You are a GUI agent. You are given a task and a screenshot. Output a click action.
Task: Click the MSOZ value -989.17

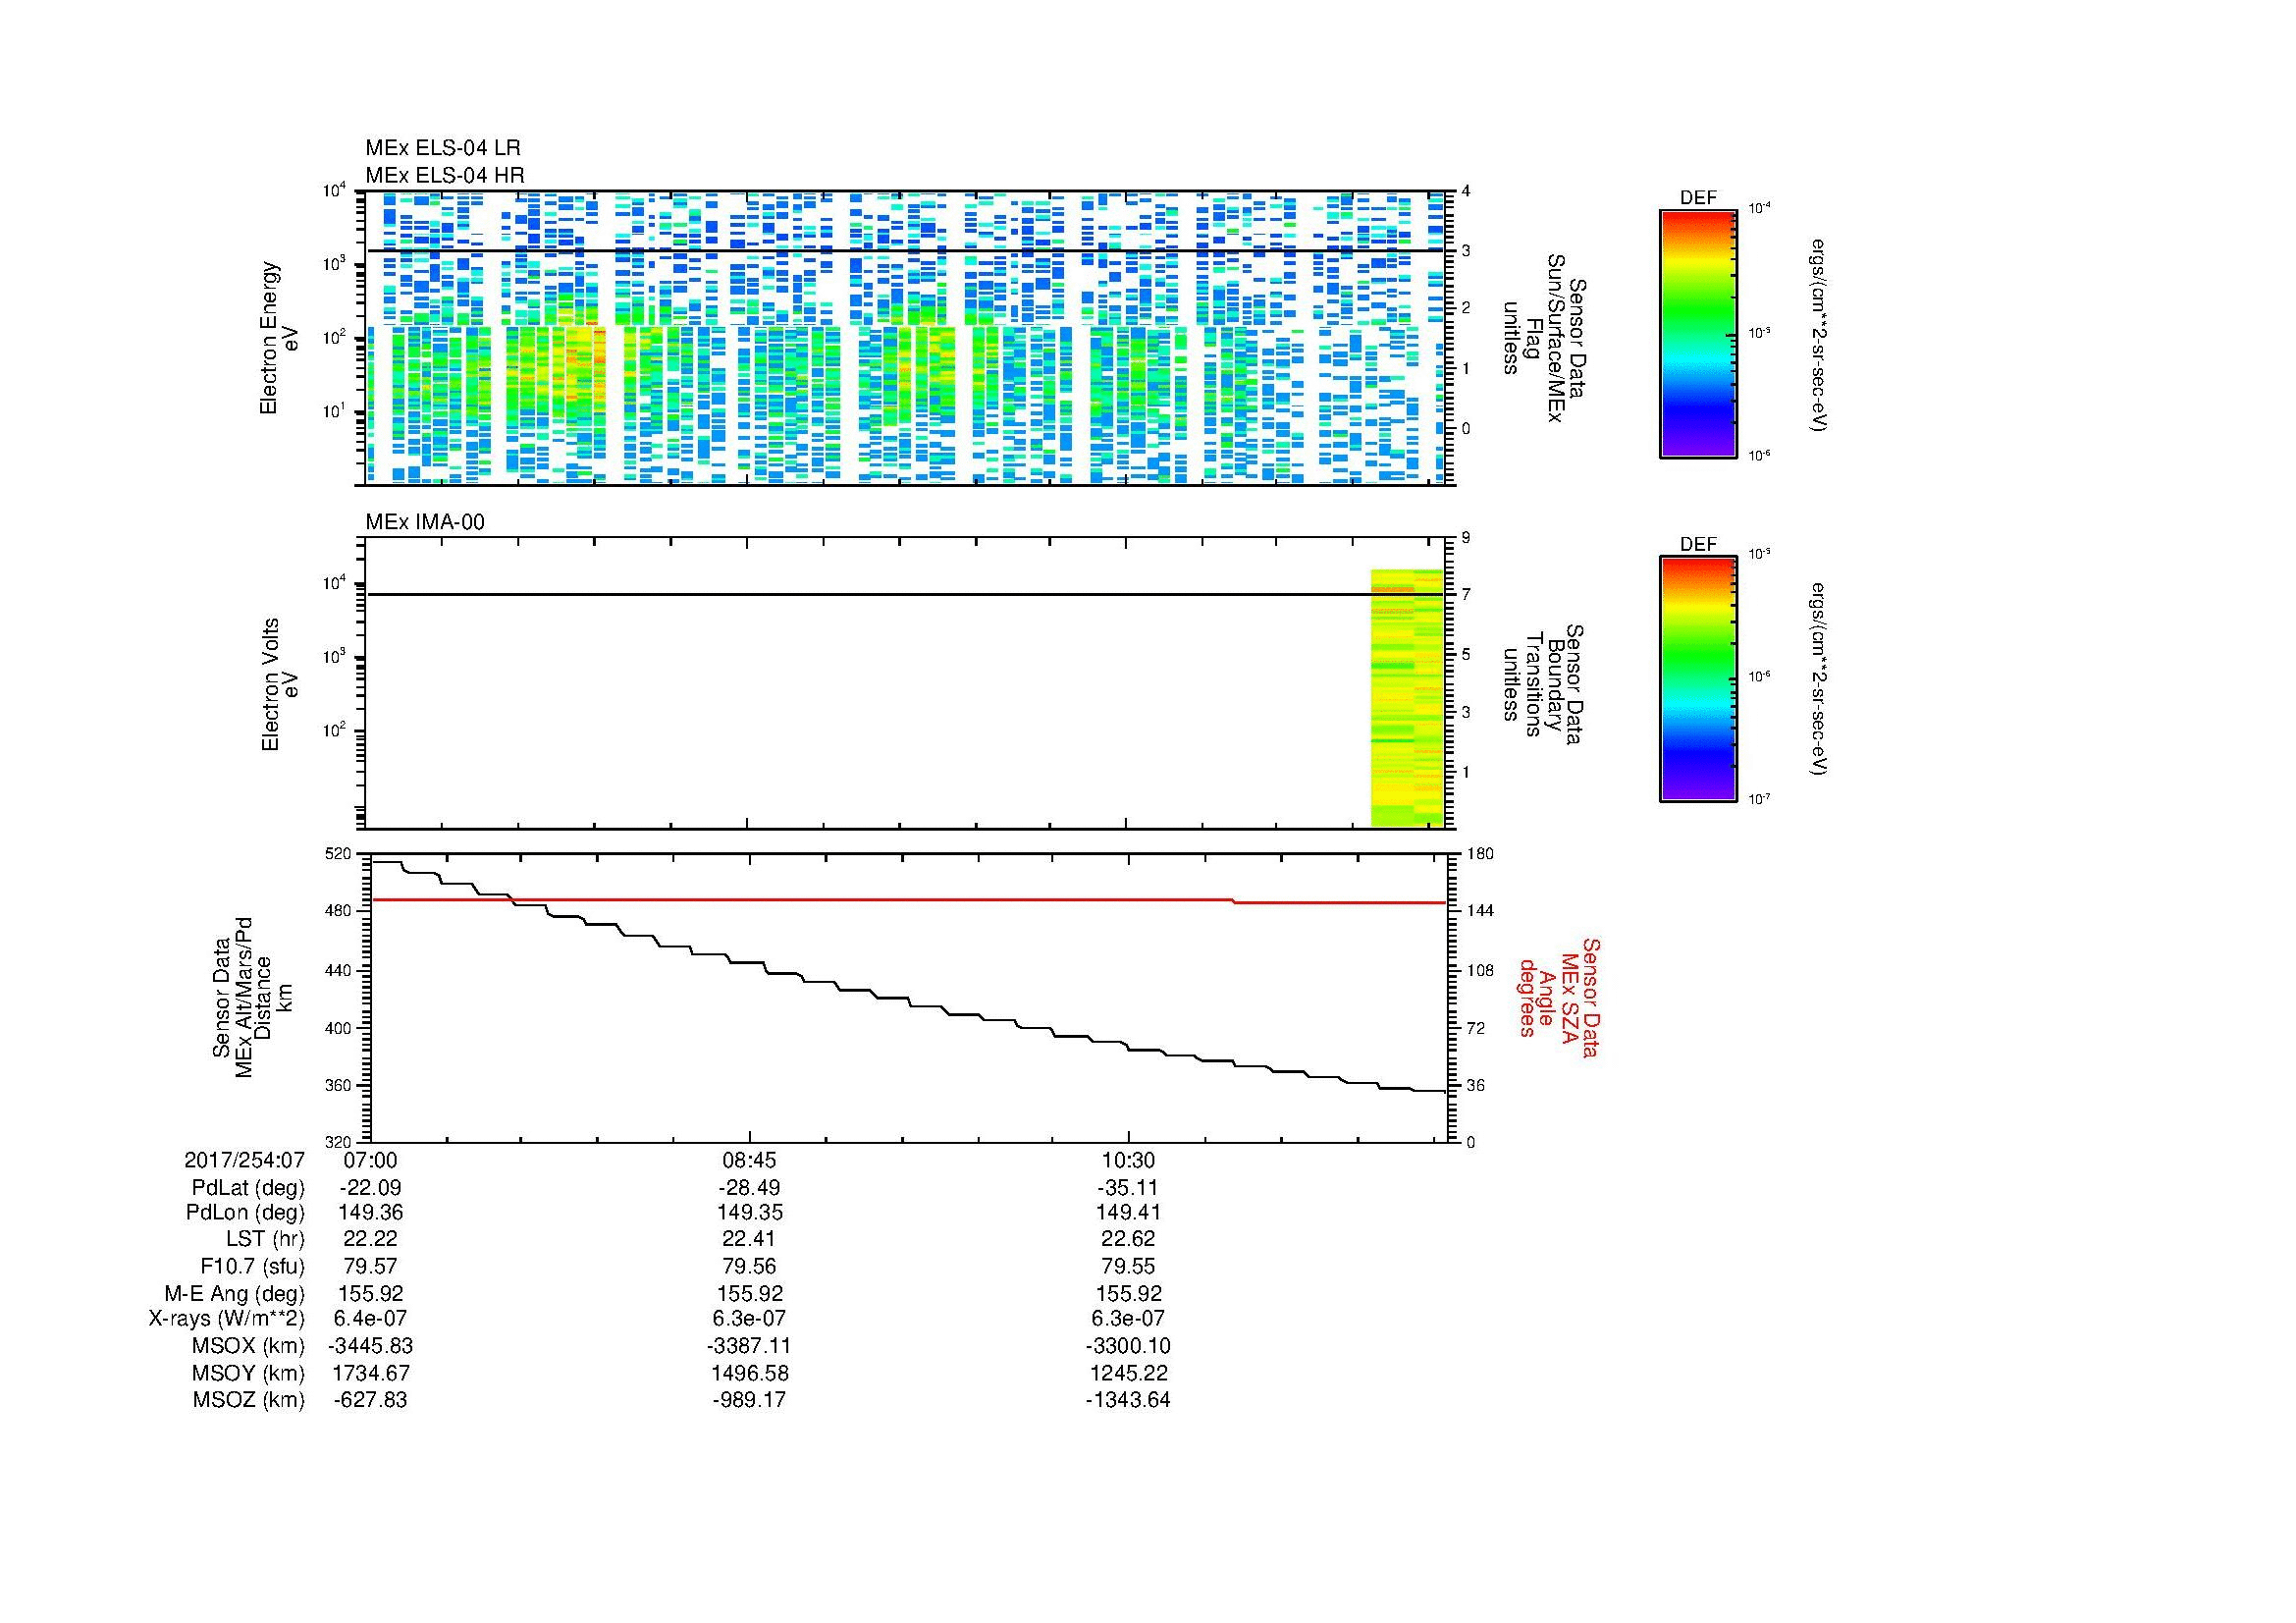[749, 1400]
